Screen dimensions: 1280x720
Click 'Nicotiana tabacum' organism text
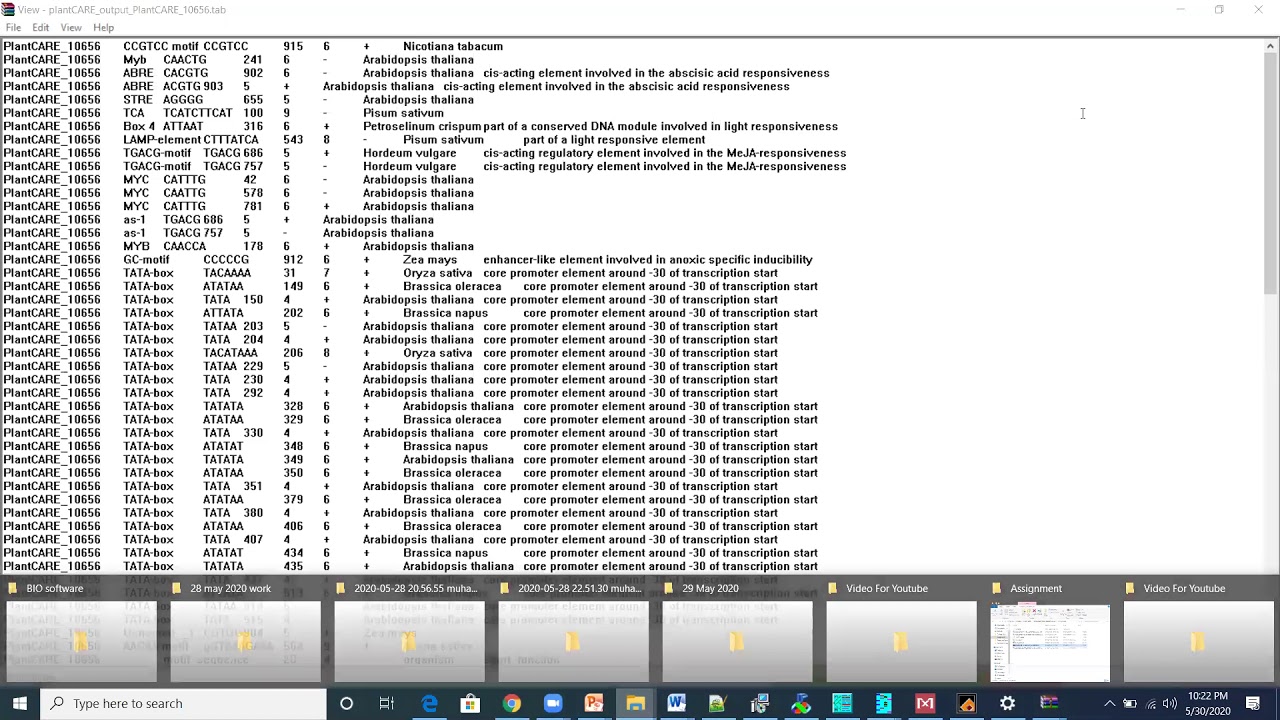[453, 46]
